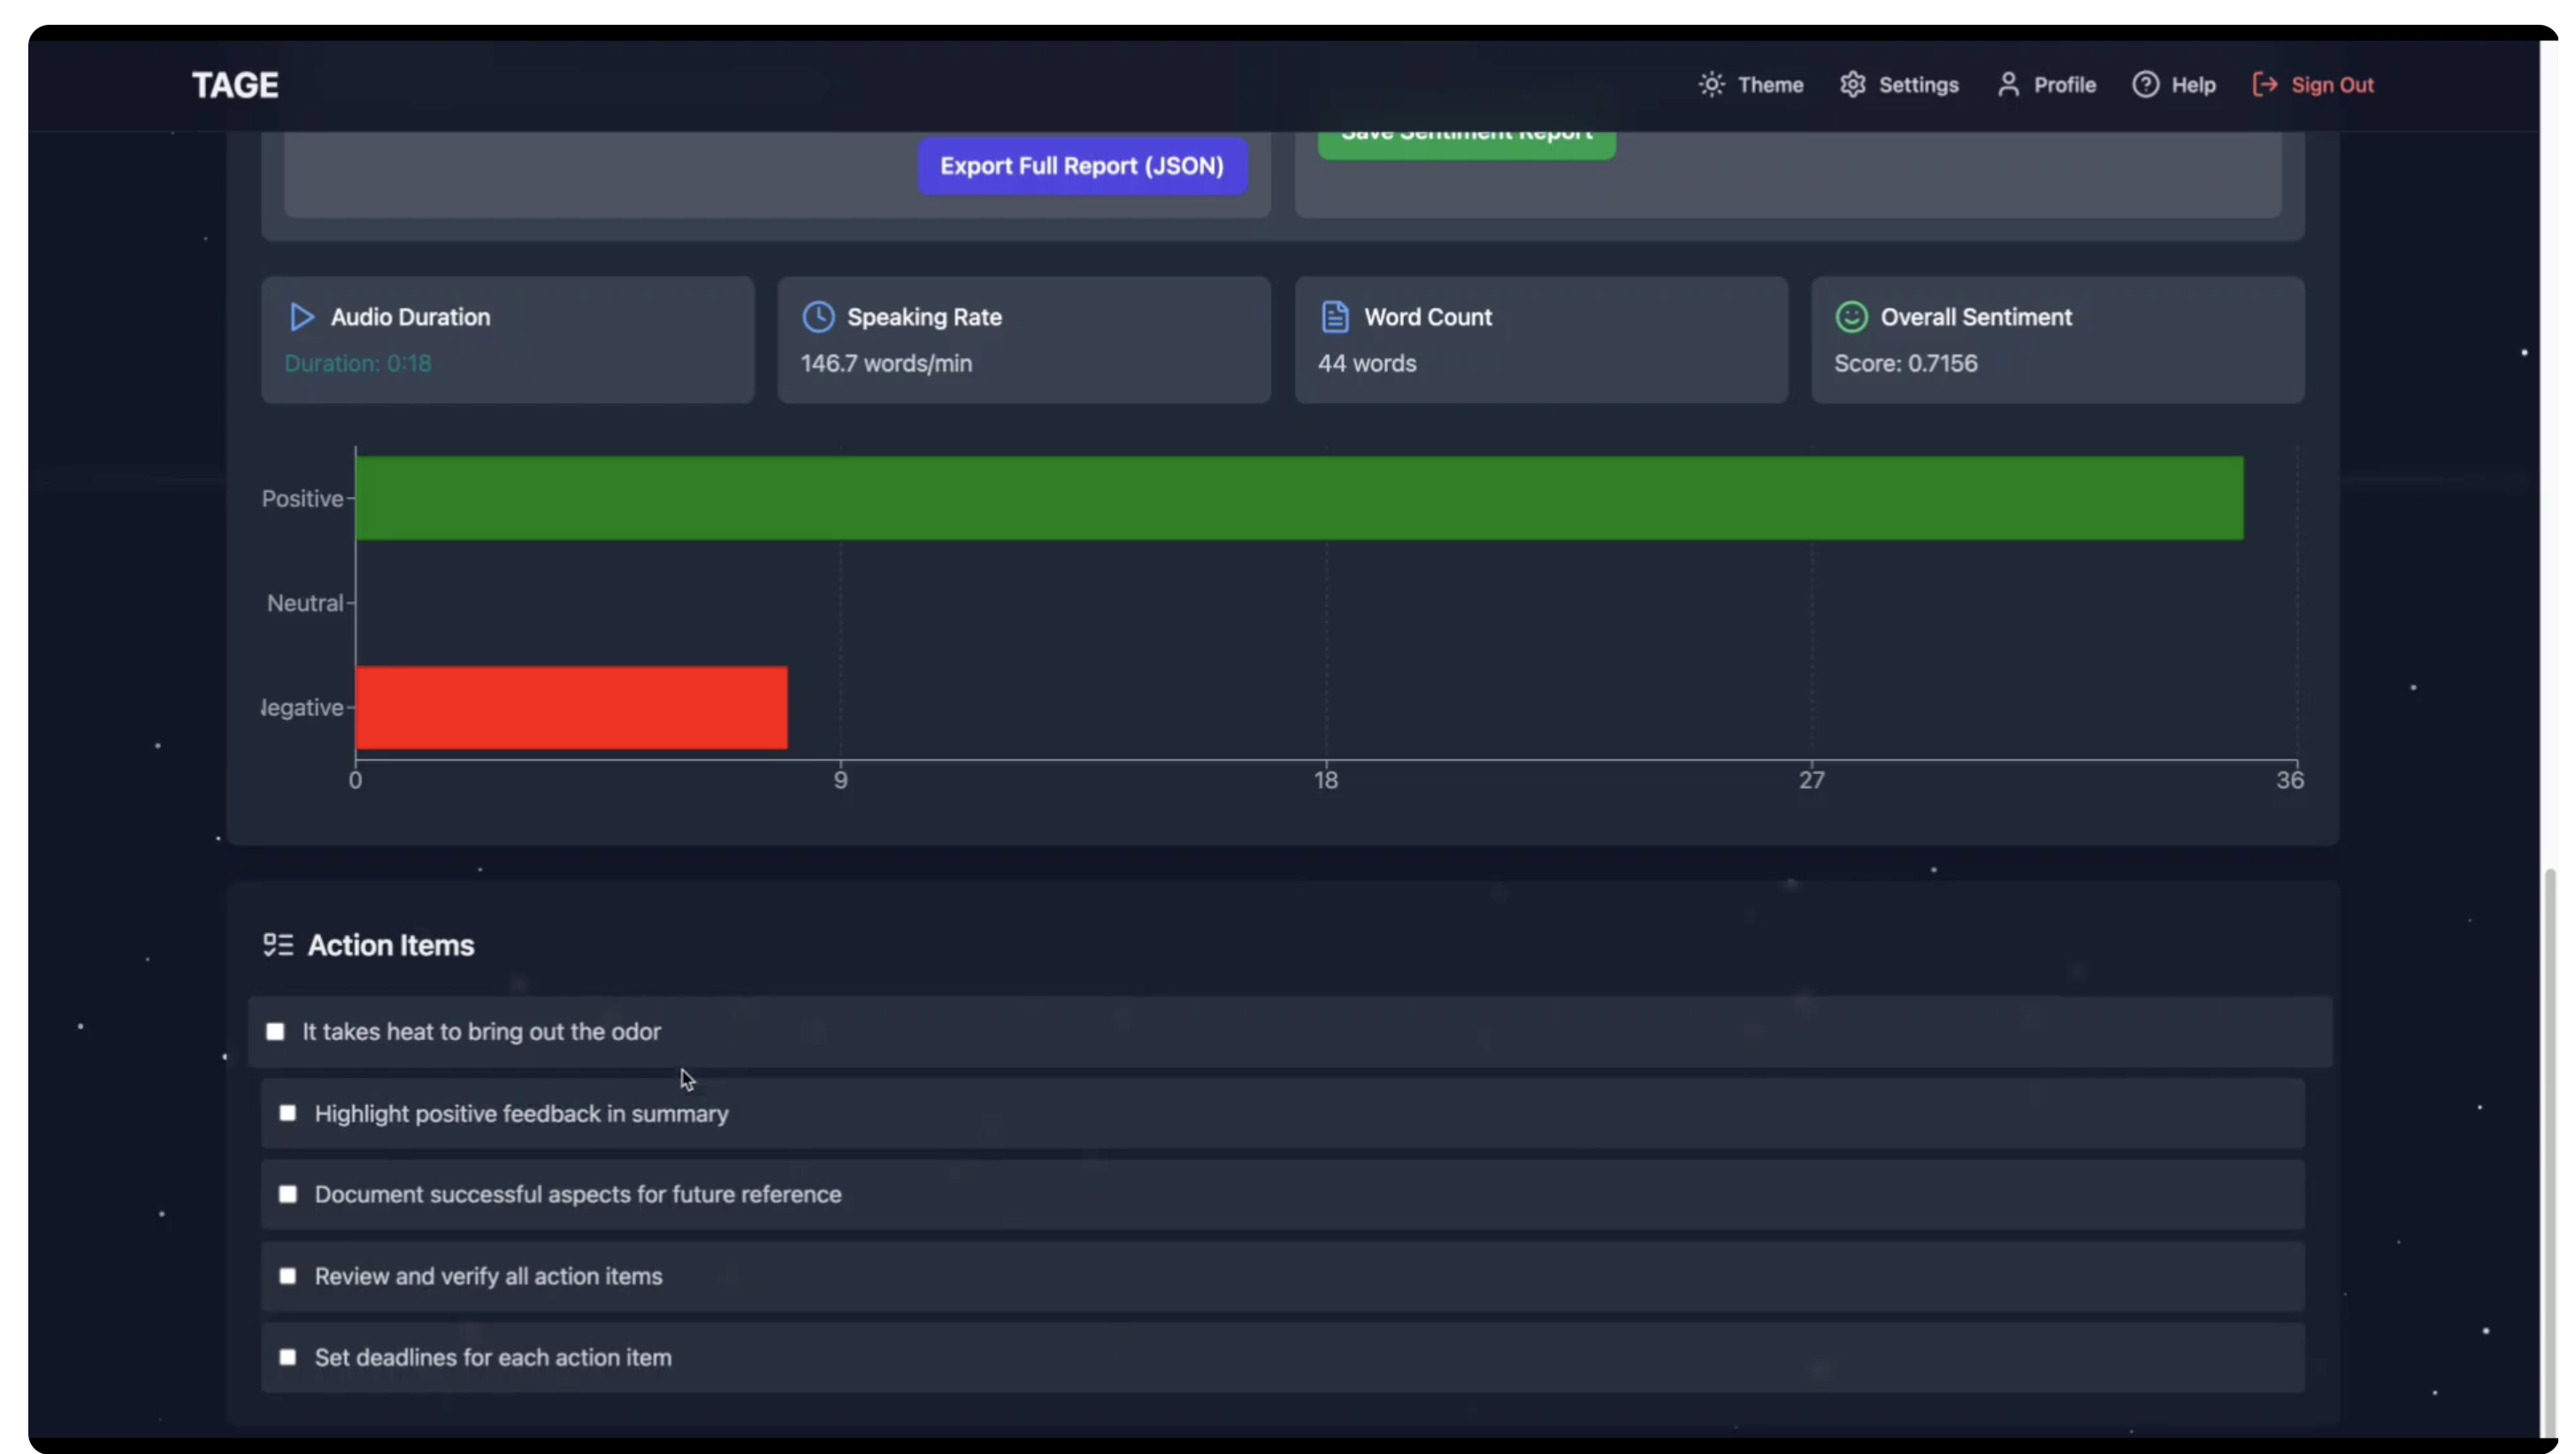Click the Action Items checklist icon
Screen dimensions: 2576x1454
[278, 945]
